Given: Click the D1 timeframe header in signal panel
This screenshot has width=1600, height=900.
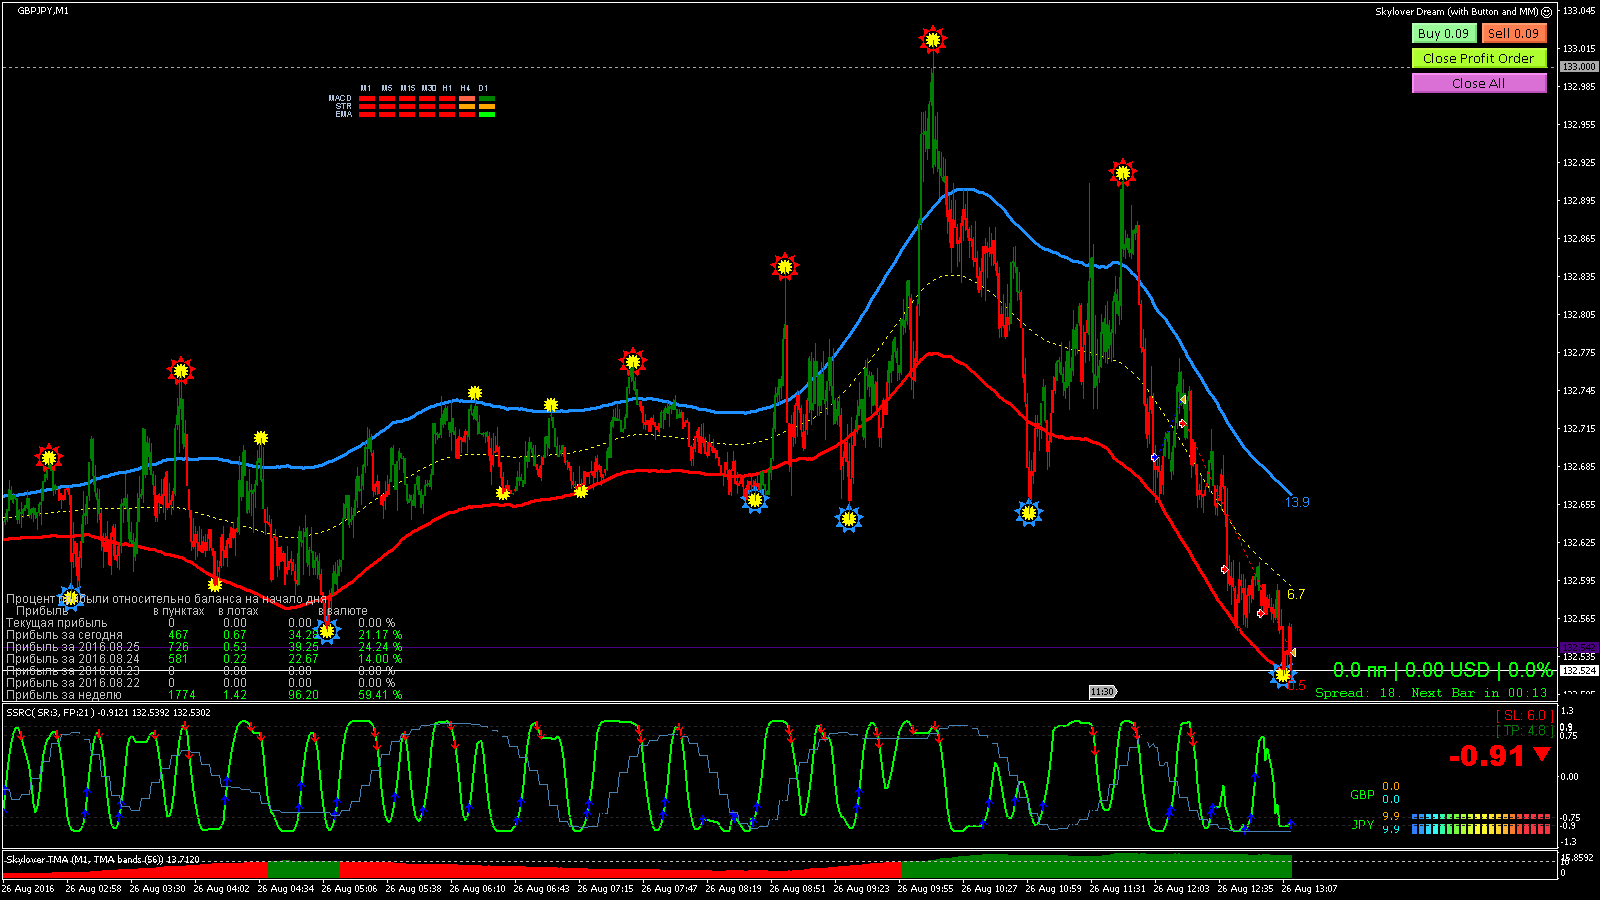Looking at the screenshot, I should [483, 88].
